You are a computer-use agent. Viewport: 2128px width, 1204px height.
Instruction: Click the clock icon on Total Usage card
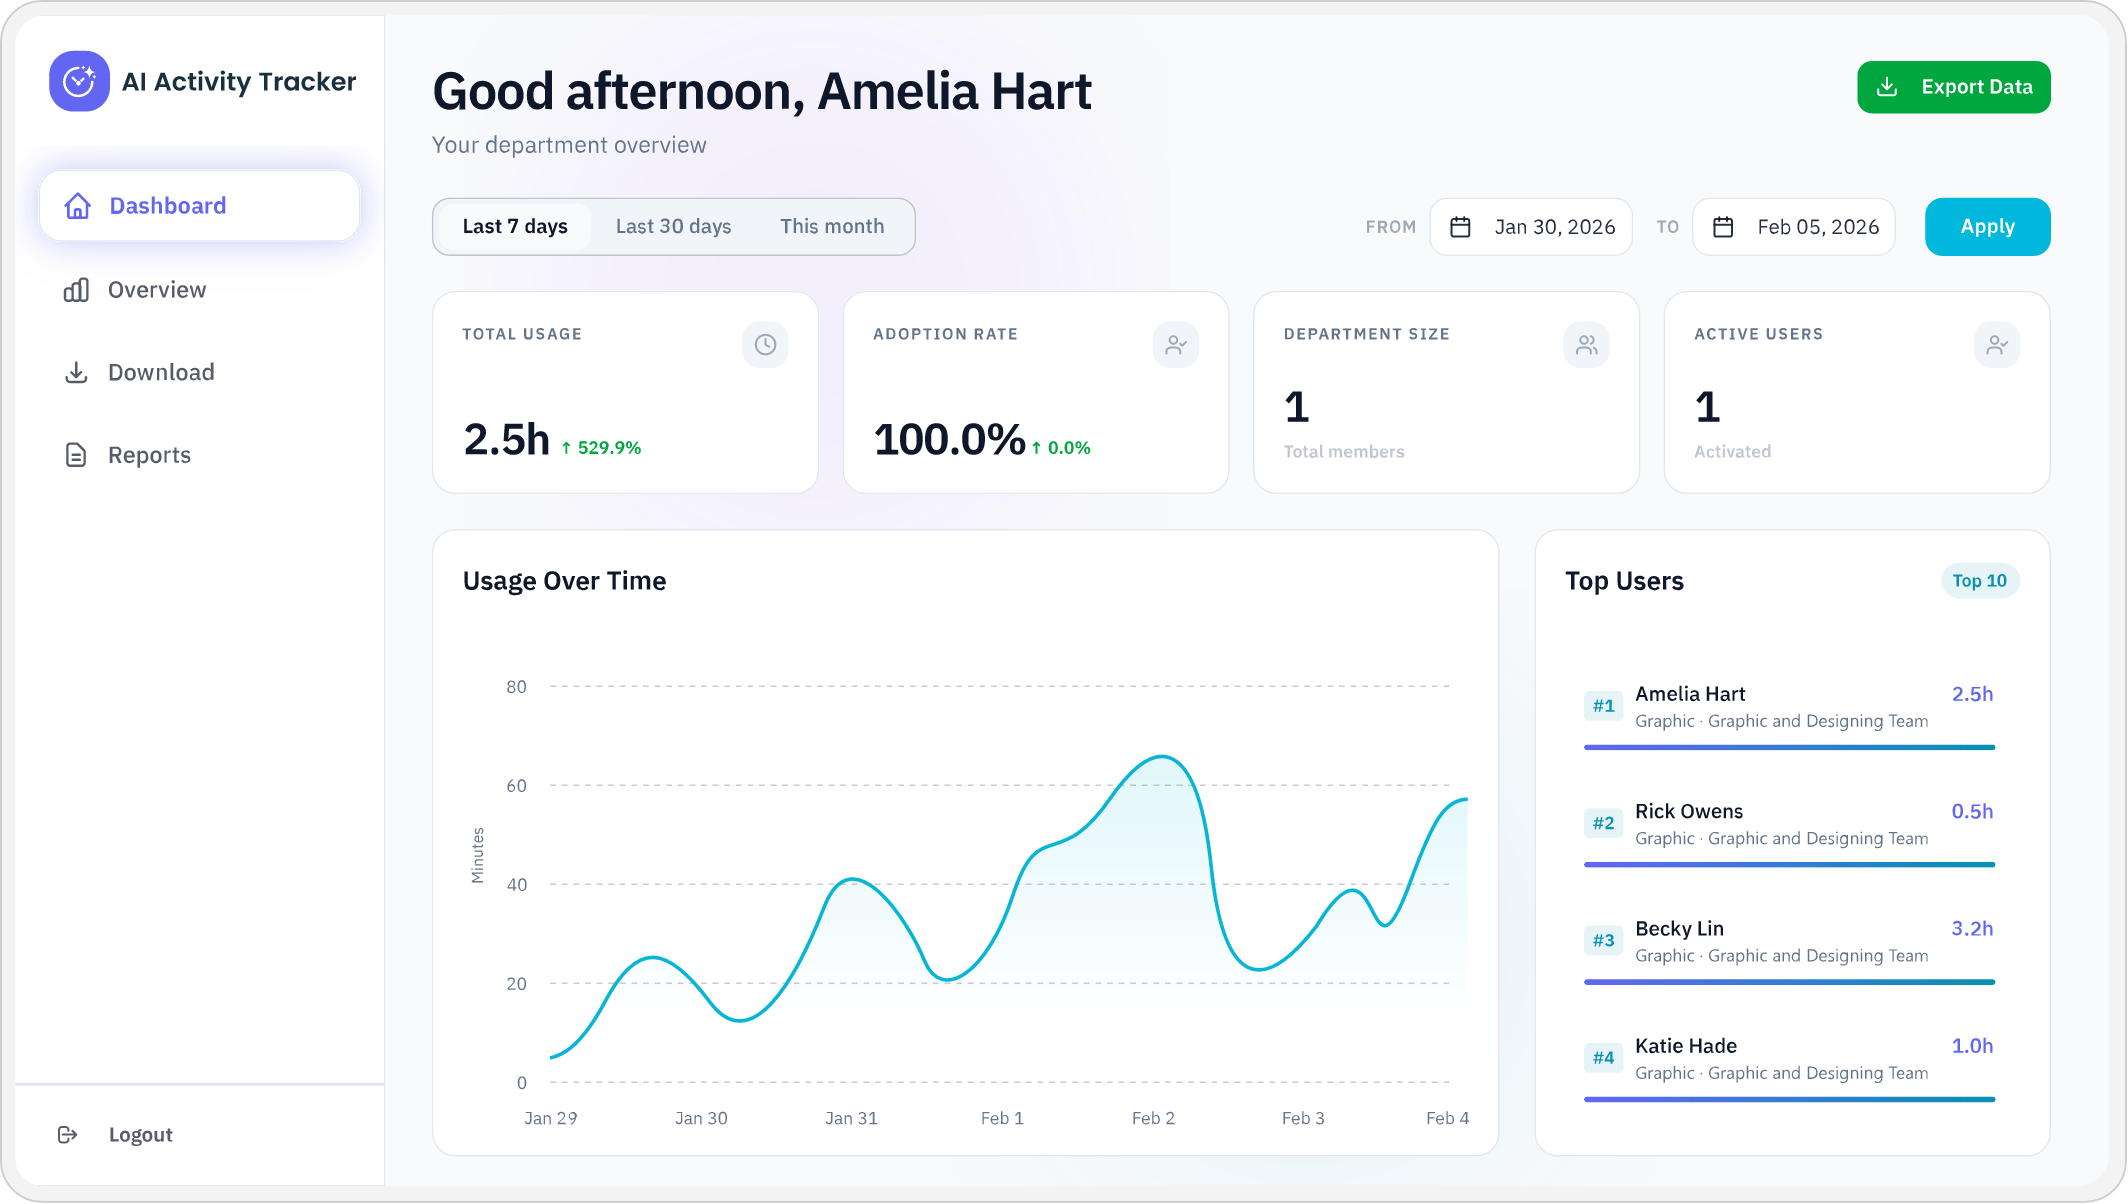[764, 344]
